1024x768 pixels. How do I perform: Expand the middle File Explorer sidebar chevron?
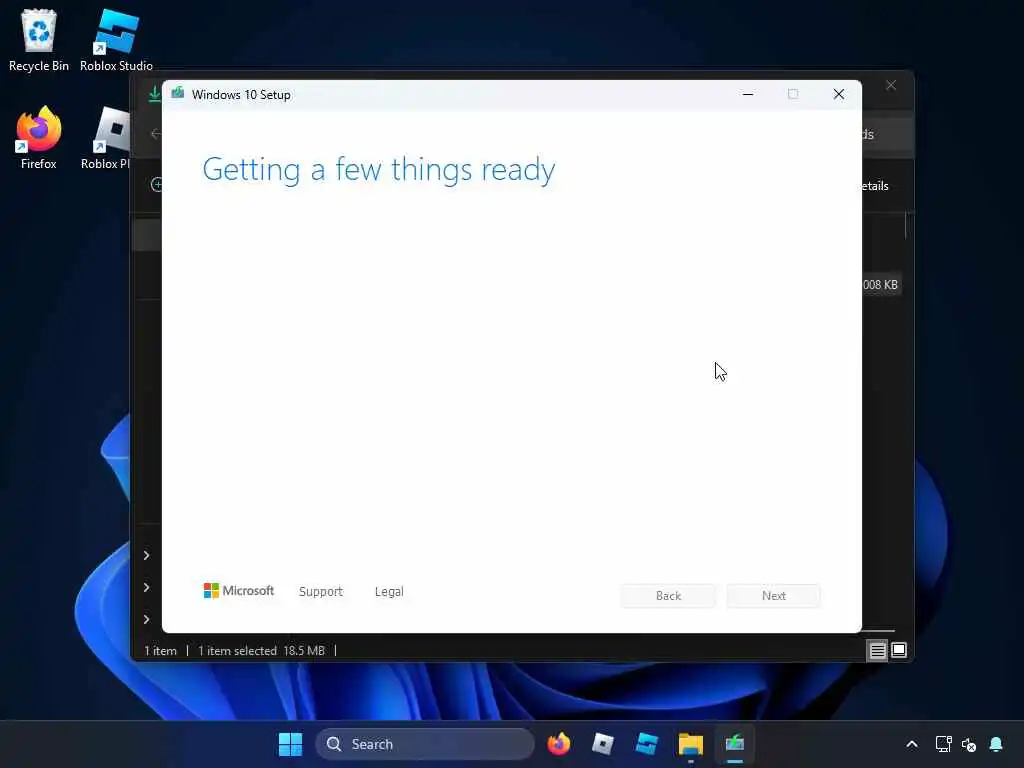coord(146,587)
